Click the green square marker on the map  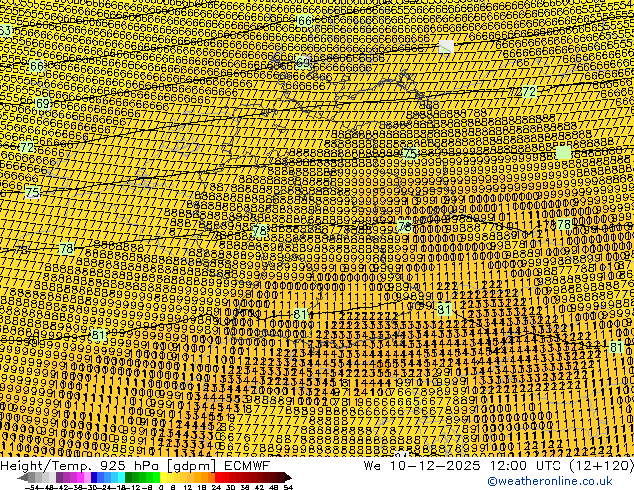[x=563, y=153]
